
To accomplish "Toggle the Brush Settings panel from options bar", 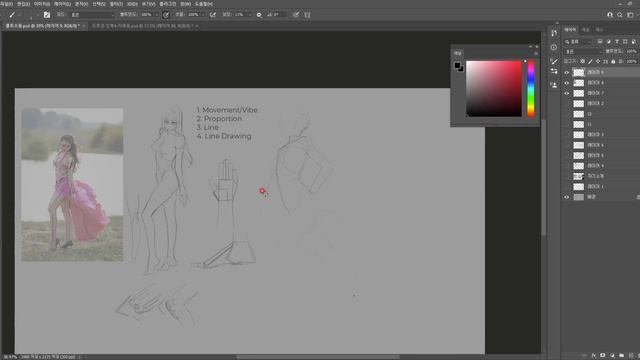I will click(x=47, y=15).
